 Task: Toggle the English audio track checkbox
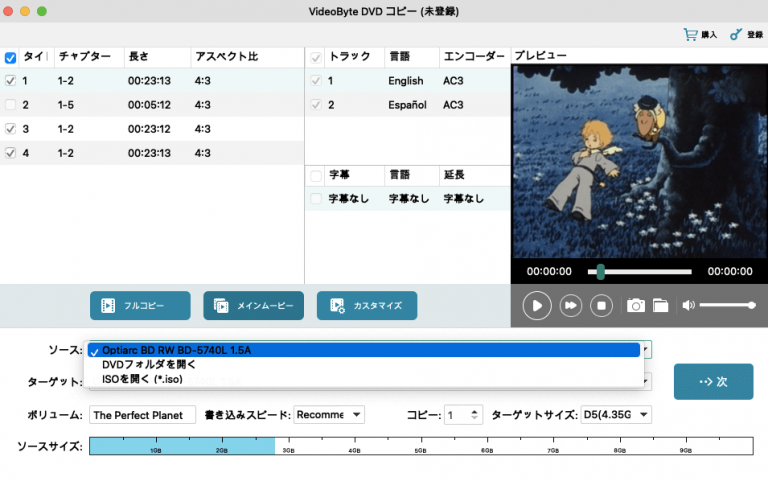point(317,80)
